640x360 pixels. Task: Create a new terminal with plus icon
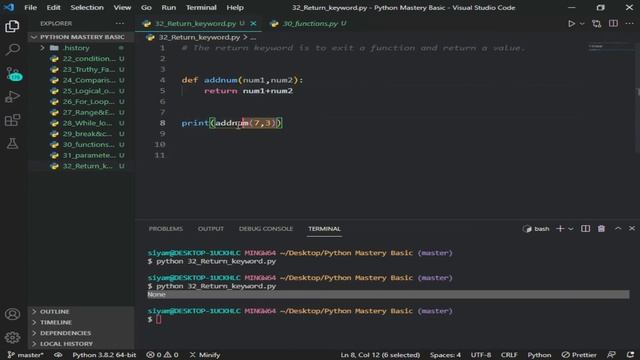click(x=560, y=229)
